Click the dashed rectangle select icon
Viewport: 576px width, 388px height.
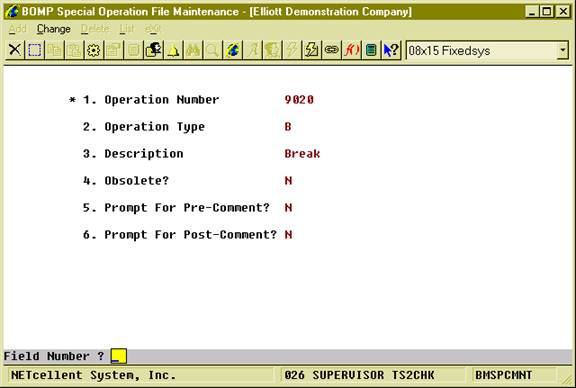tap(35, 50)
